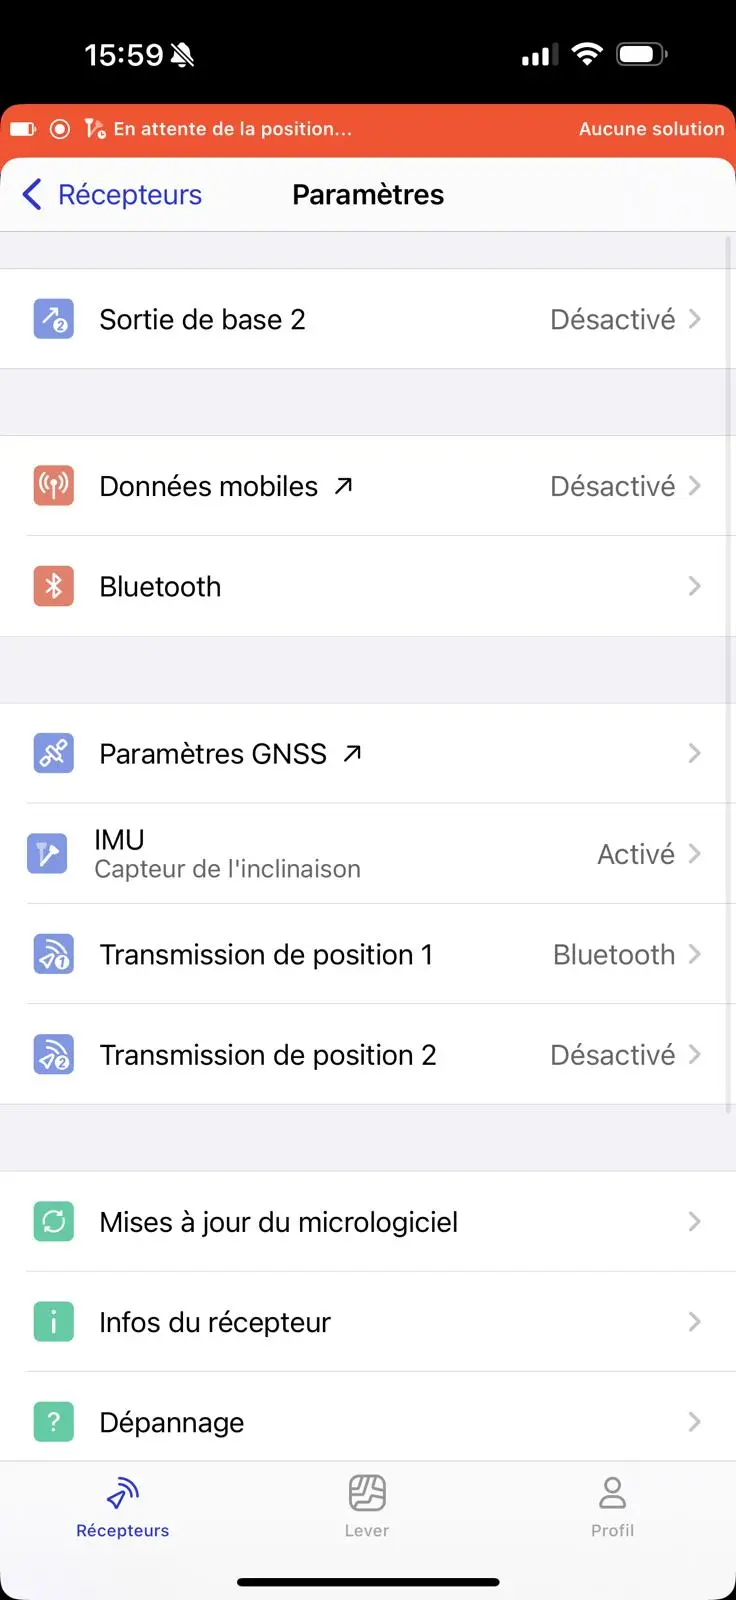The height and width of the screenshot is (1600, 736).
Task: Tap the Dépannage question mark icon
Action: pyautogui.click(x=54, y=1421)
